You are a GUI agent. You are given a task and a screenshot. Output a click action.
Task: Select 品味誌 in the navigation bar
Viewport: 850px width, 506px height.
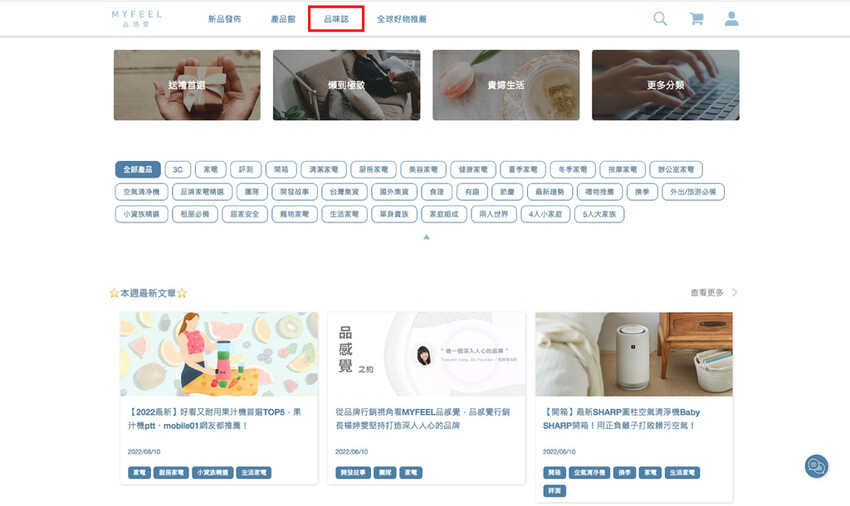(x=336, y=19)
